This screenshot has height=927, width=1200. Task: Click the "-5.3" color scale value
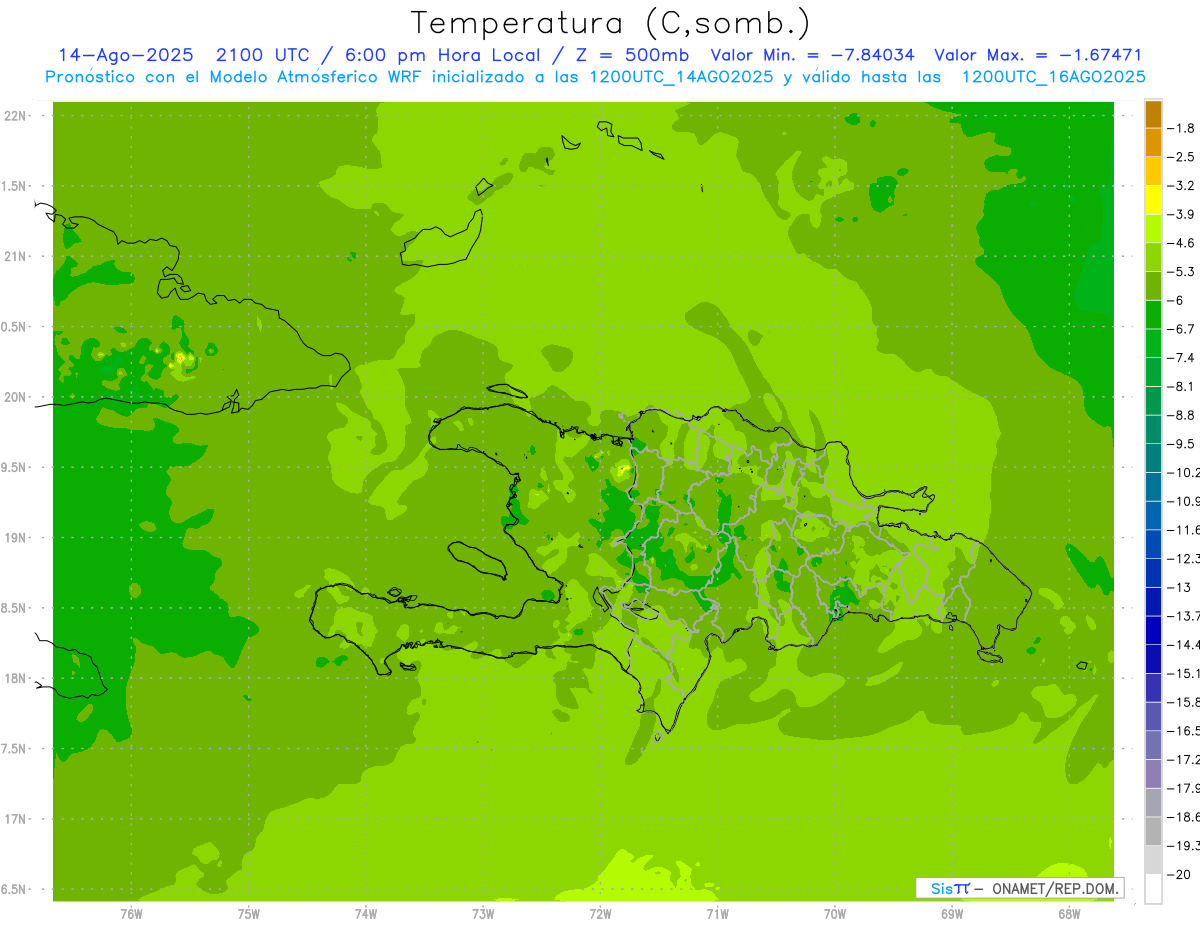click(x=1182, y=271)
